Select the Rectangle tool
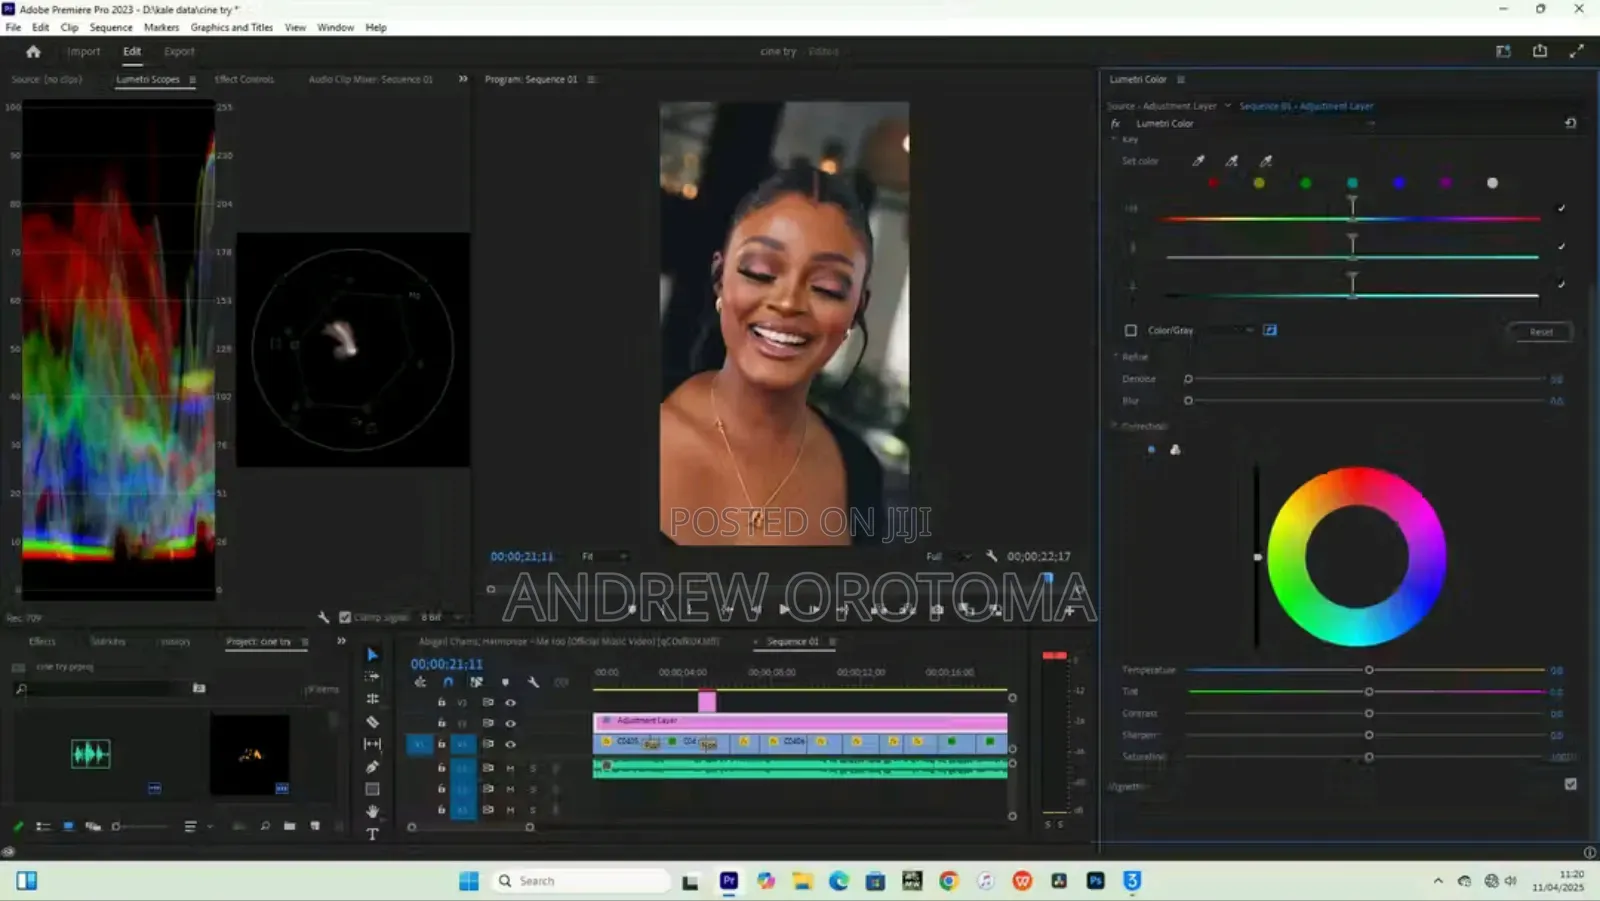The height and width of the screenshot is (901, 1600). pyautogui.click(x=372, y=789)
